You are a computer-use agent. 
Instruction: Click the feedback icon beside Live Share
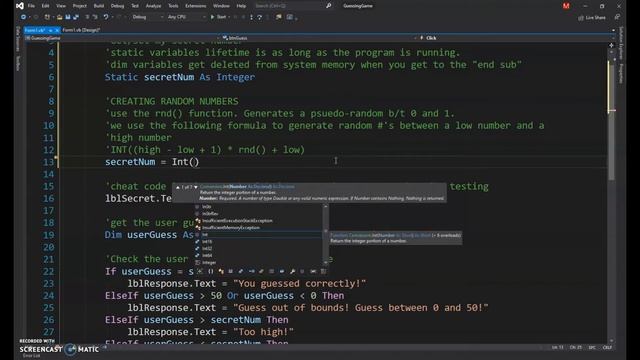617,17
